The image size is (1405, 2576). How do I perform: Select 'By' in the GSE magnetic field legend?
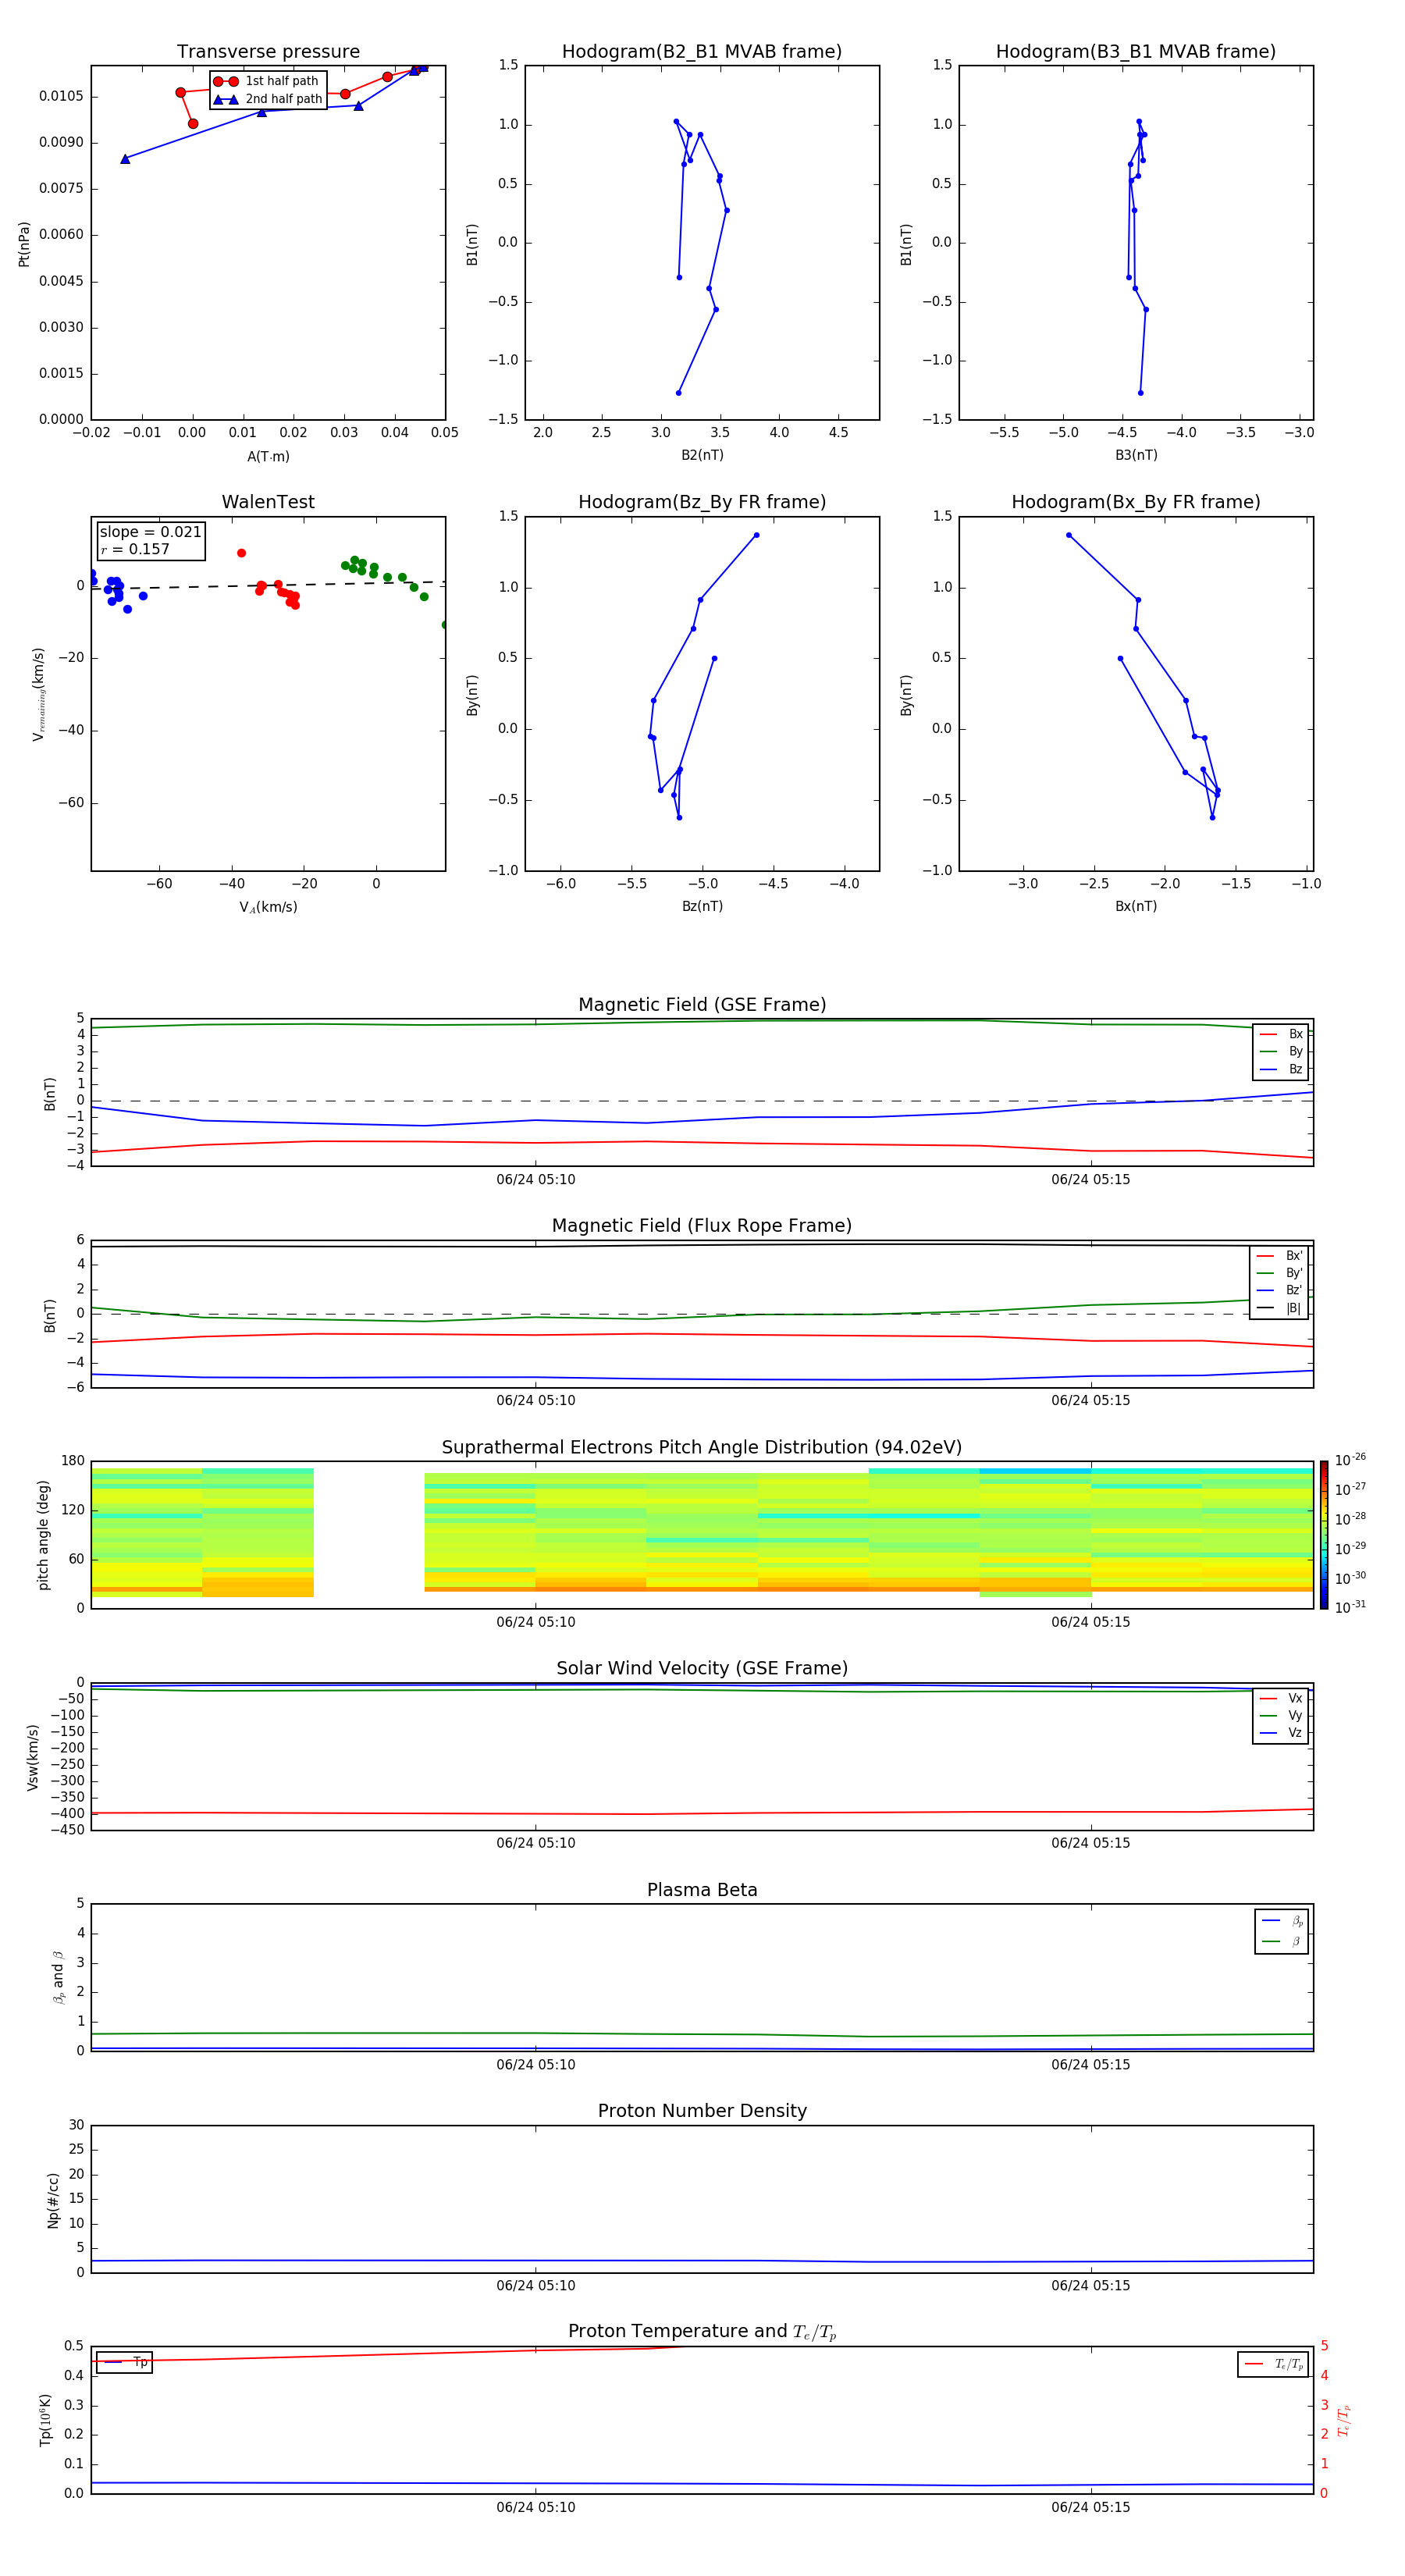[1281, 1051]
